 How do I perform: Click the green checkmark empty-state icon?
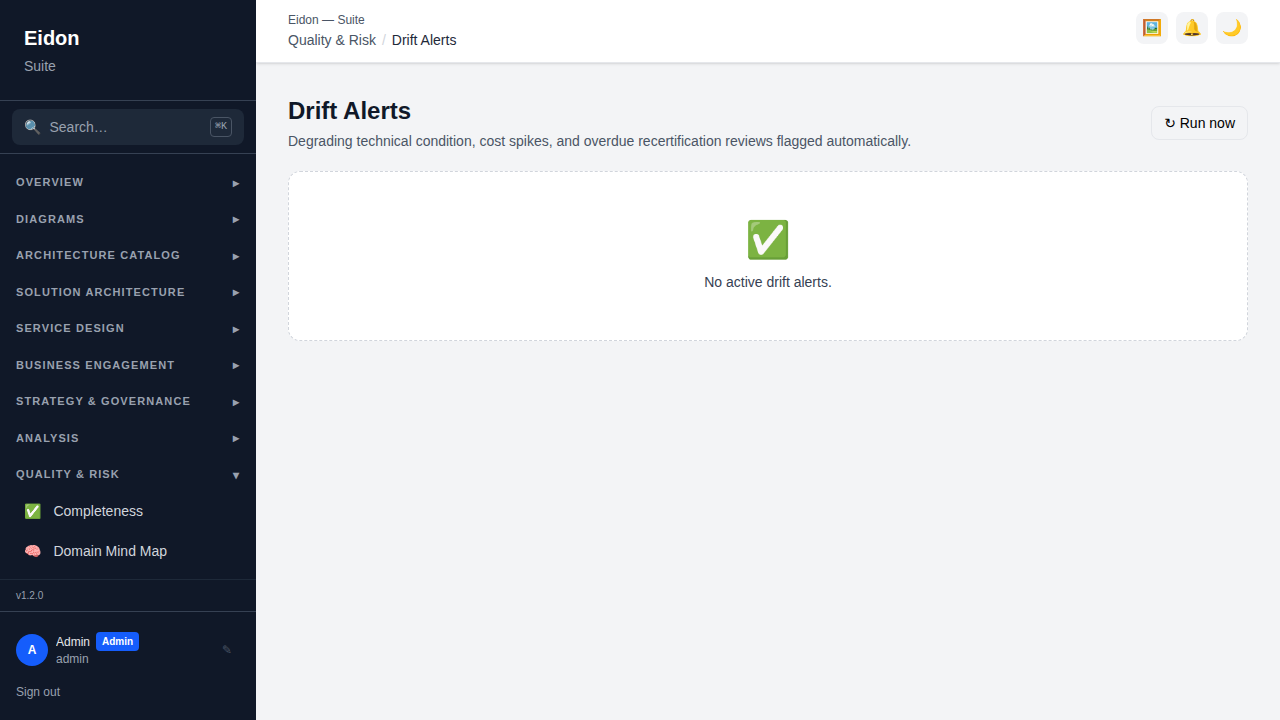768,240
